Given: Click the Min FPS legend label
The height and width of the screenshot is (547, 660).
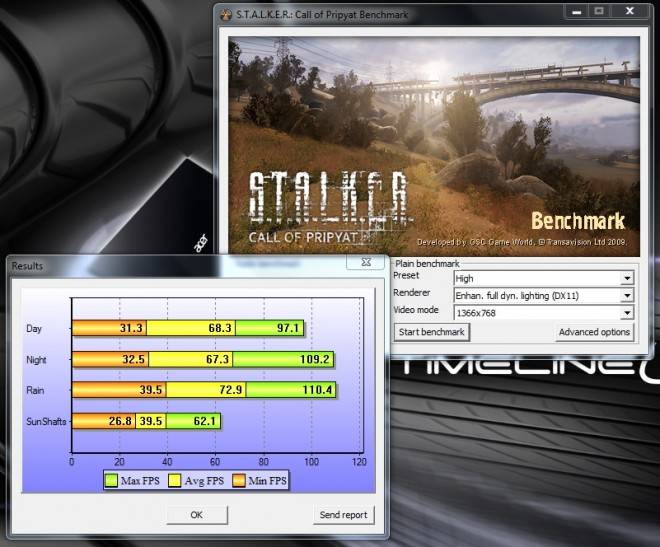Looking at the screenshot, I should point(268,481).
